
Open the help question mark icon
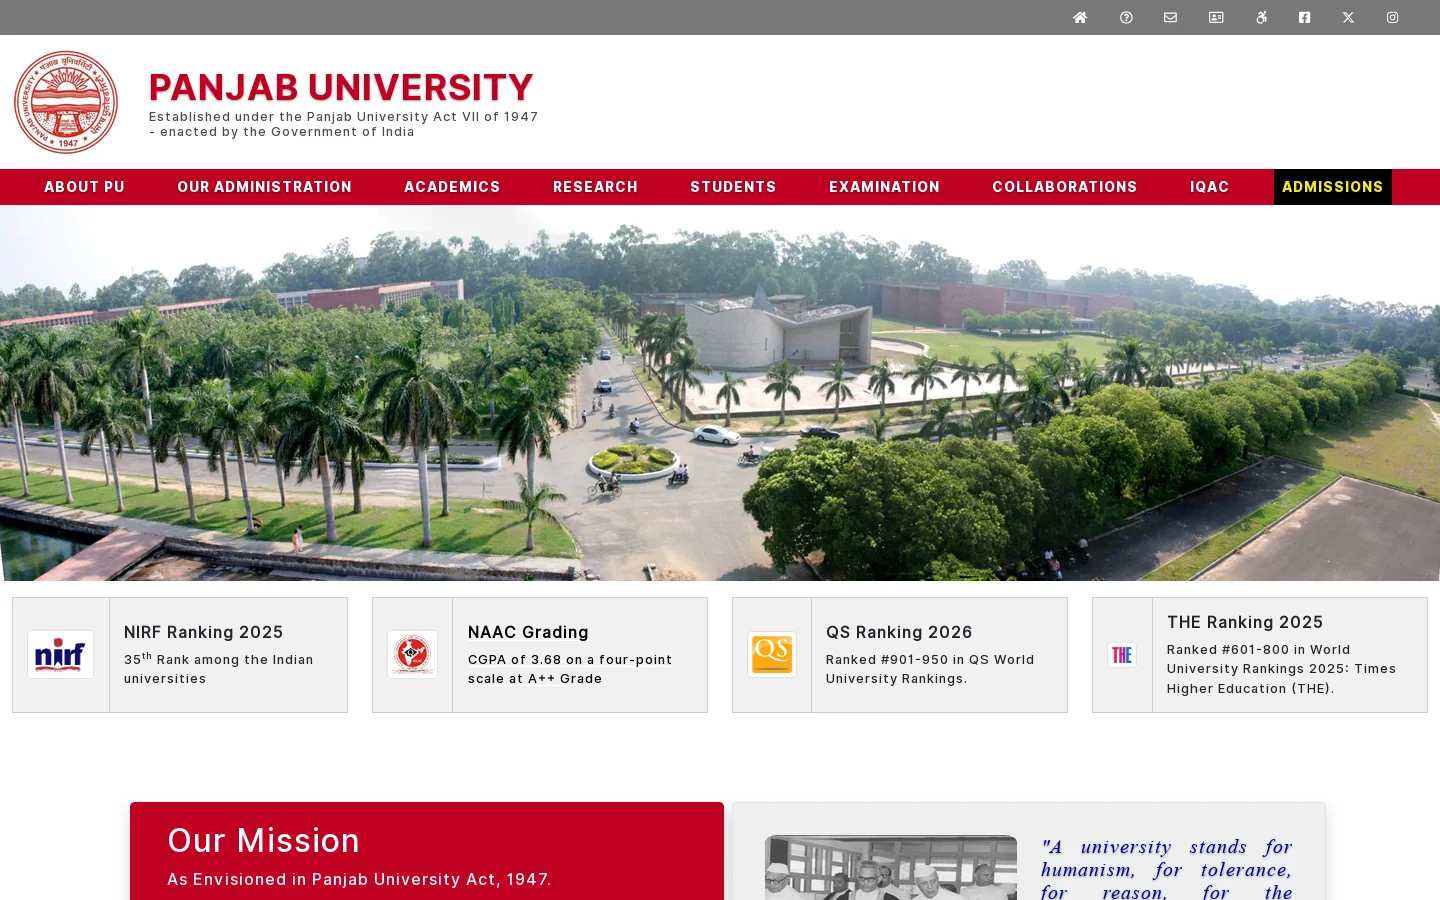click(x=1126, y=17)
